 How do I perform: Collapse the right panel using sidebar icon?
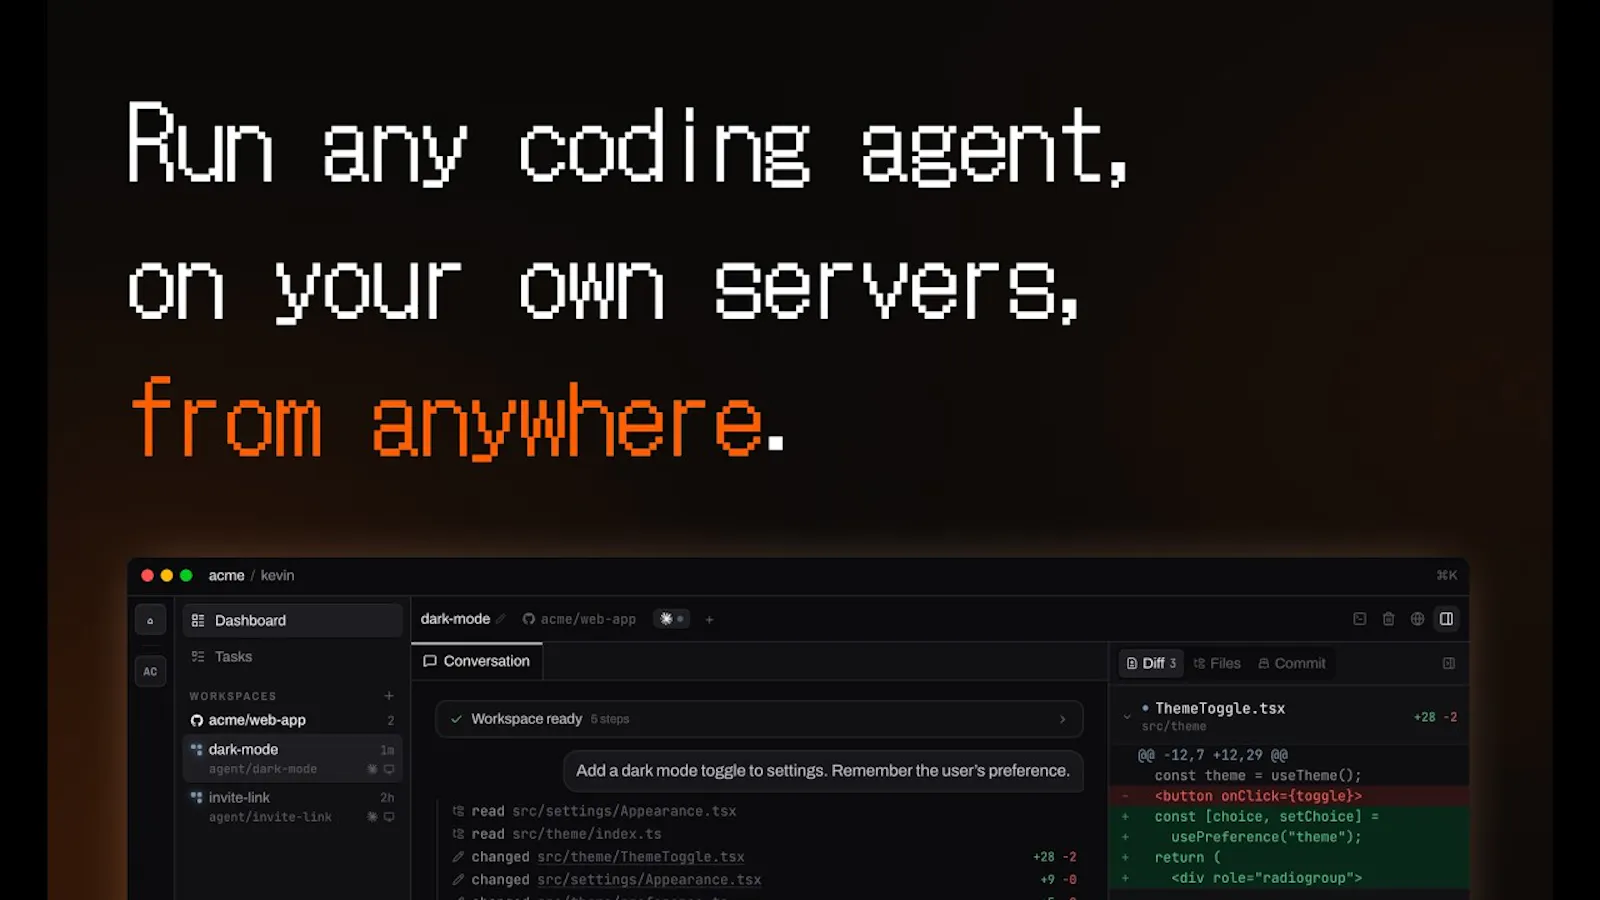[1448, 663]
